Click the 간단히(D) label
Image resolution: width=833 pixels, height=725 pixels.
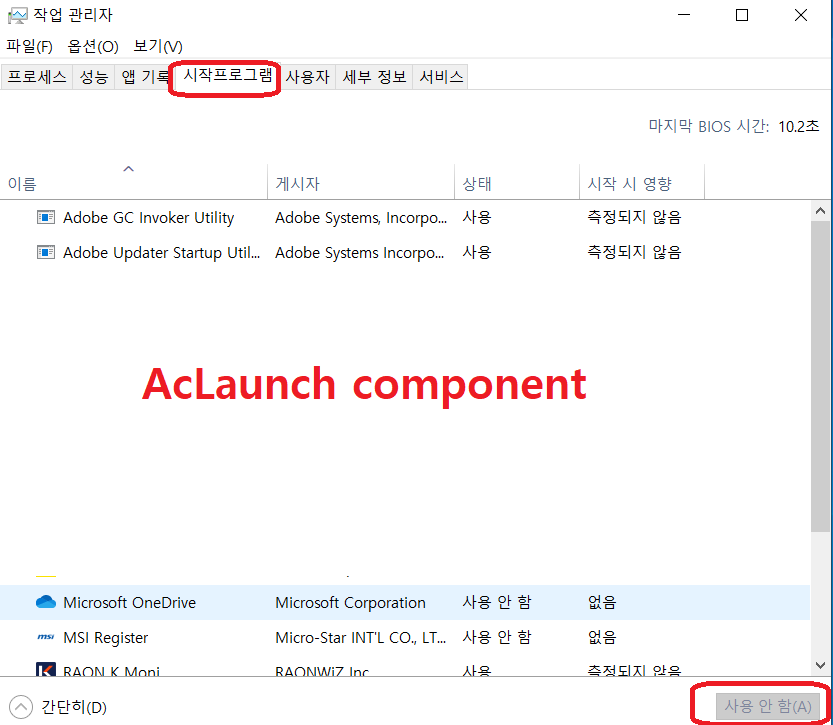(74, 707)
